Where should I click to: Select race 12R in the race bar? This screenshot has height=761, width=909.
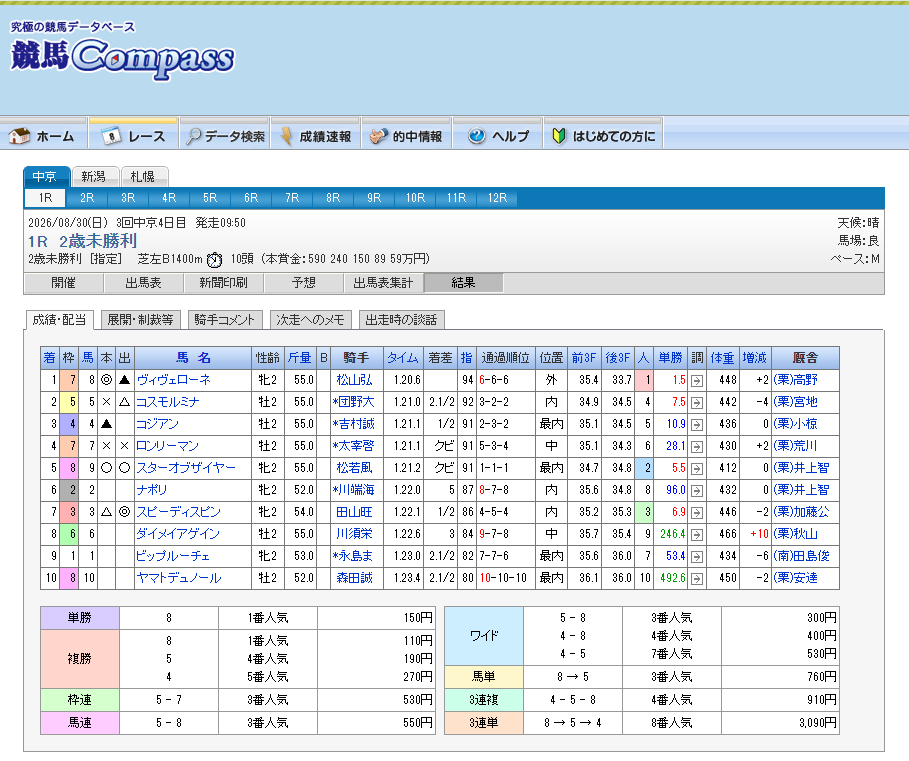497,198
